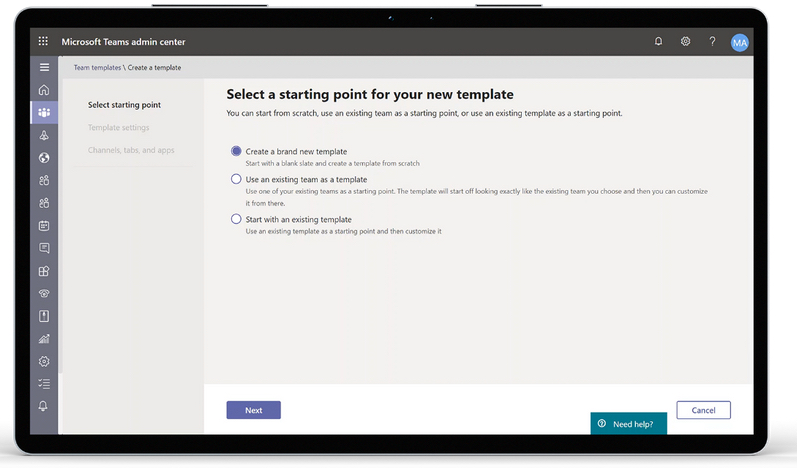Open Org-wide settings gear in sidebar
This screenshot has width=797, height=468.
click(x=44, y=361)
